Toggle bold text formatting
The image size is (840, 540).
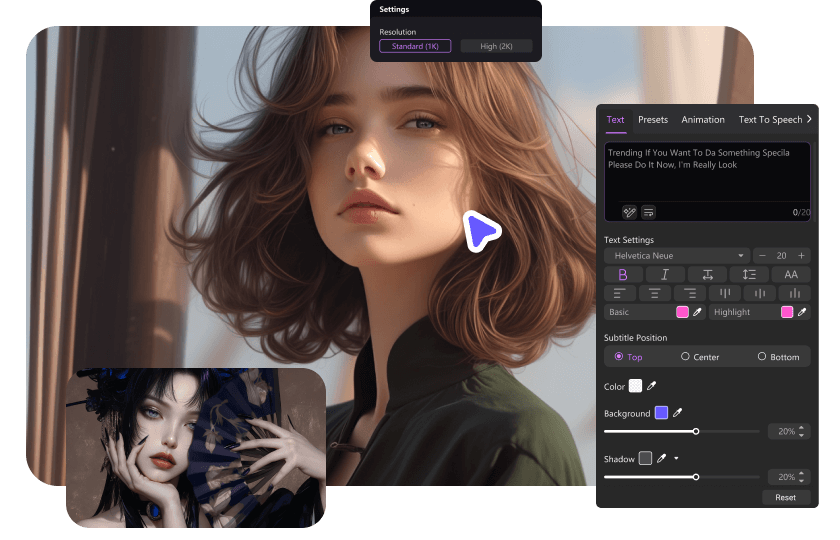(x=624, y=274)
